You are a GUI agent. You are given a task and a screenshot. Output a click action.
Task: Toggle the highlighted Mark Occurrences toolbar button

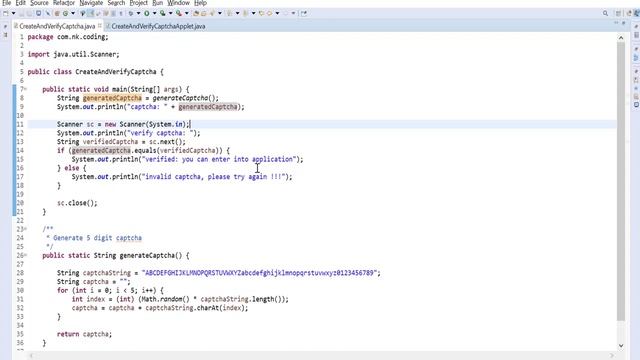(90, 13)
